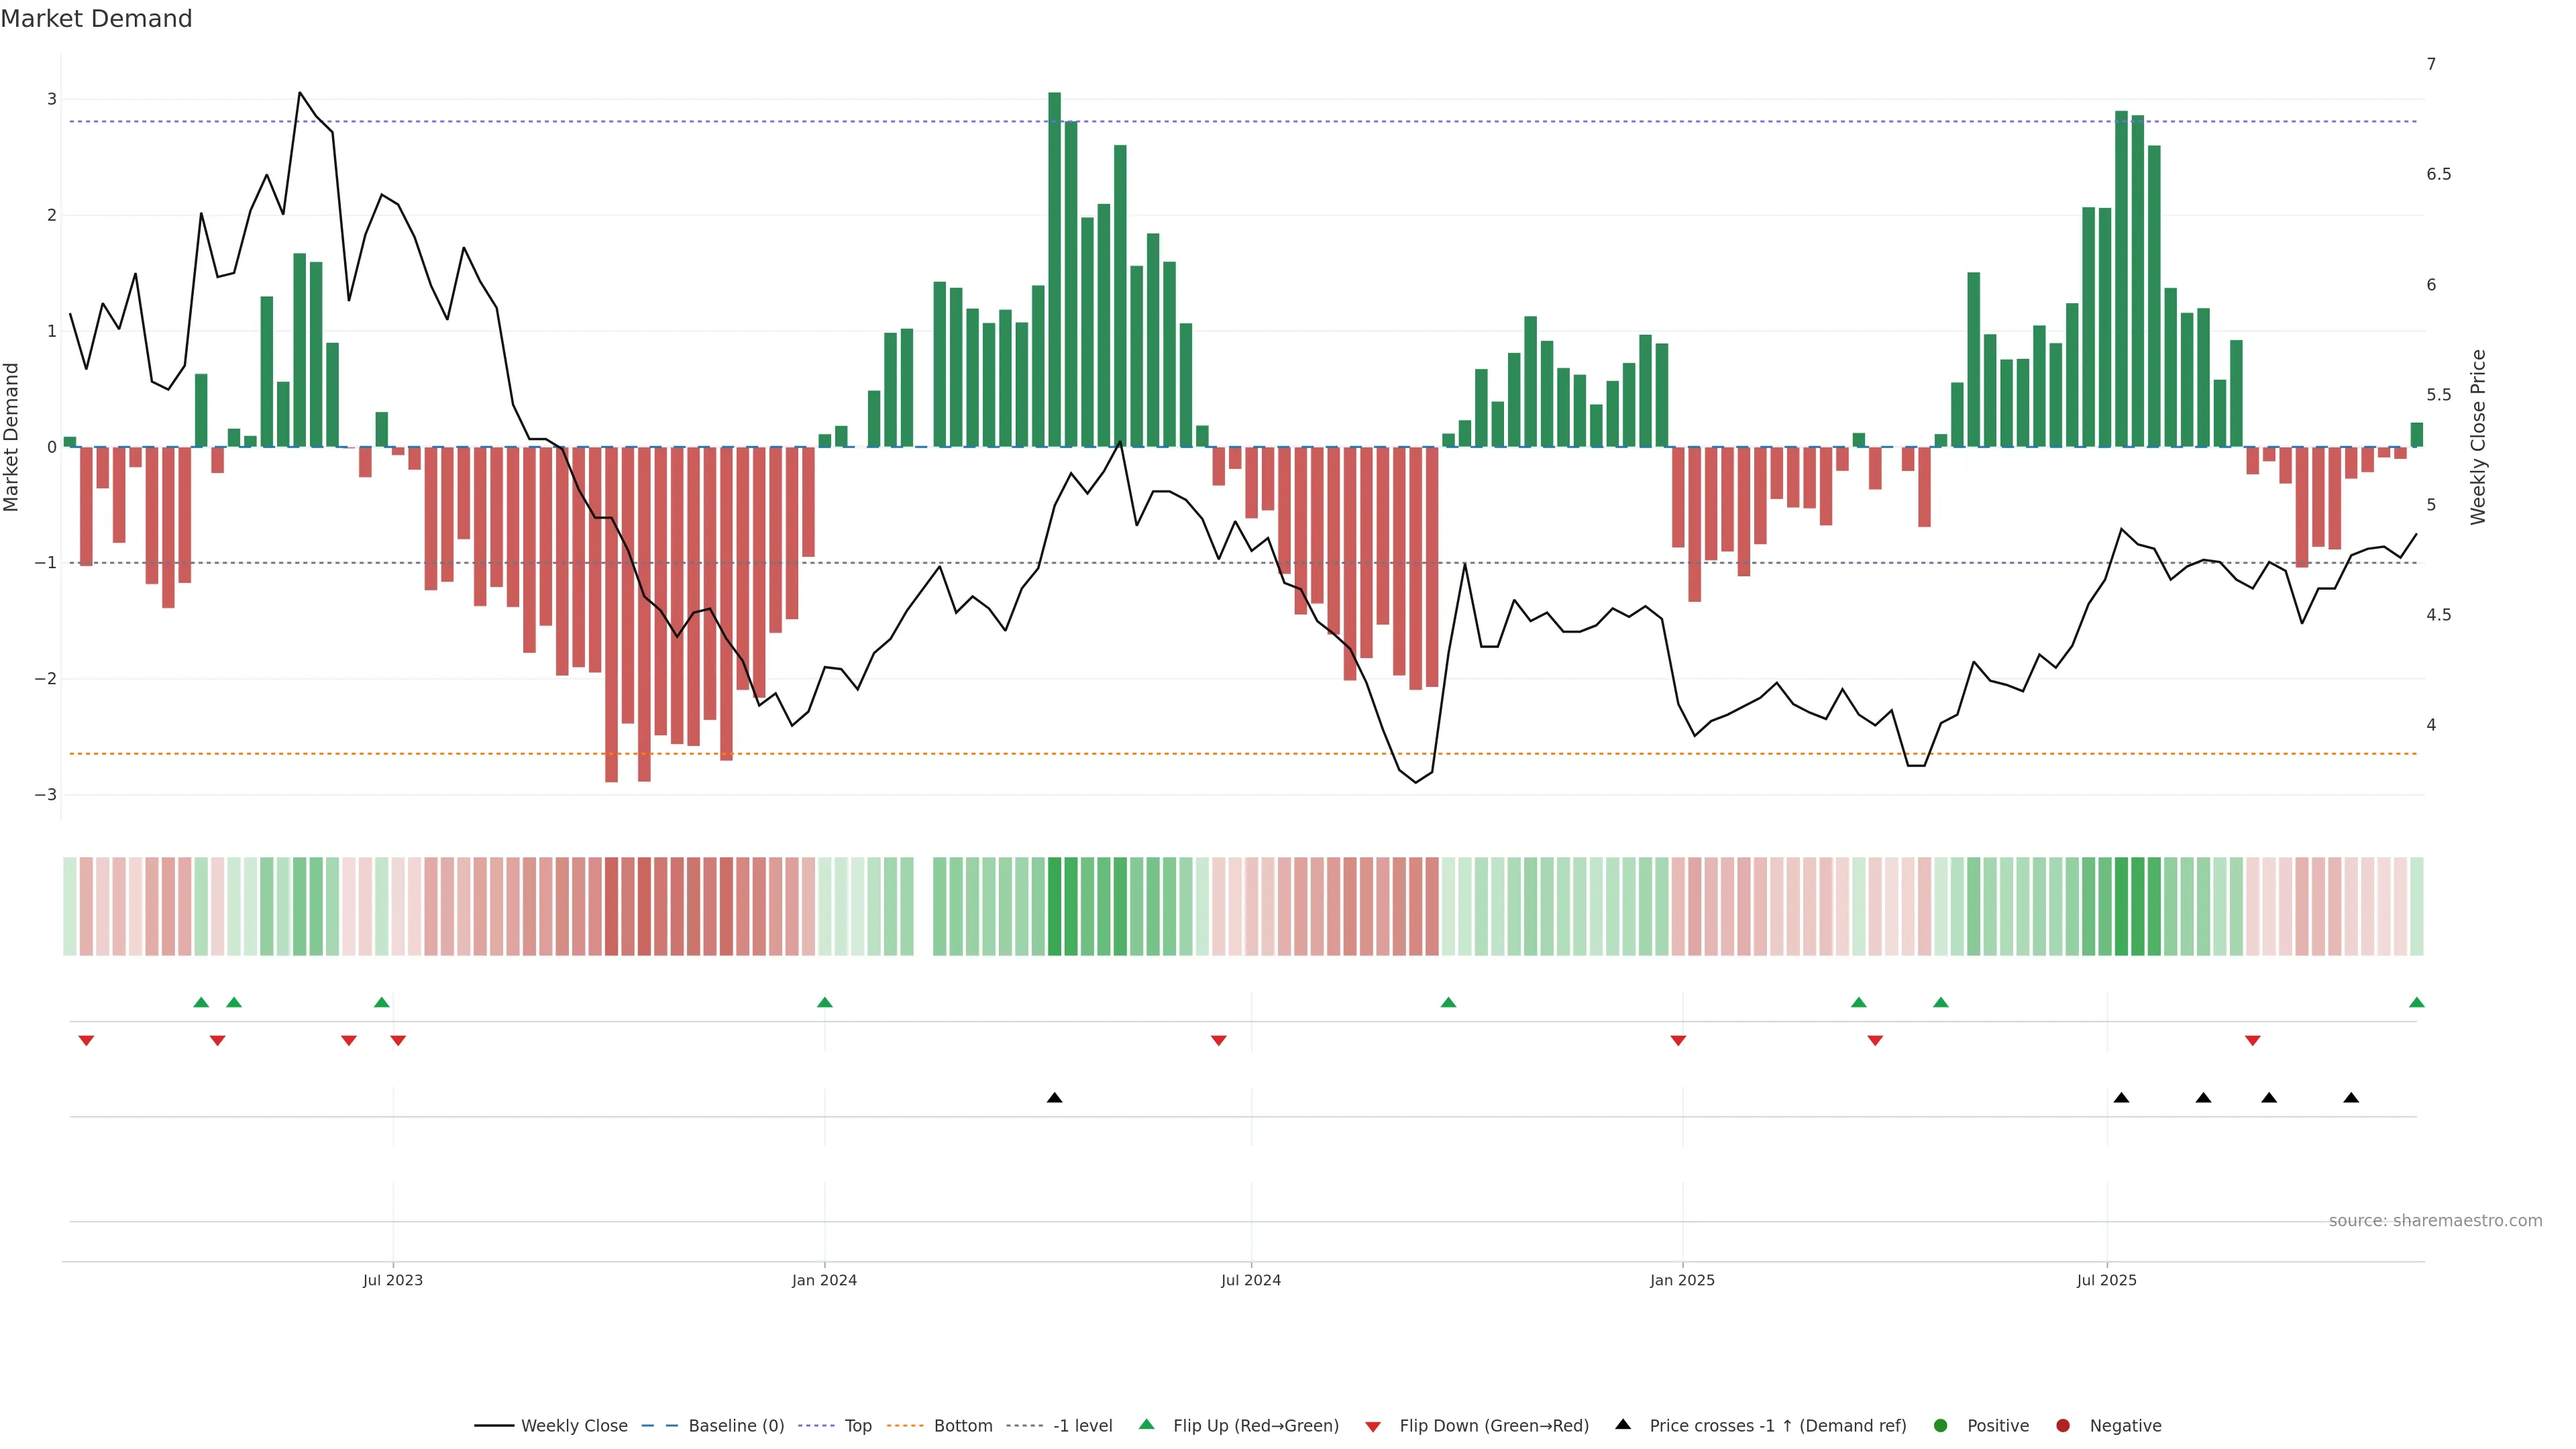Screen dimensions: 2576x1449
Task: Hide the Top dotted line legend
Action: tap(857, 1425)
